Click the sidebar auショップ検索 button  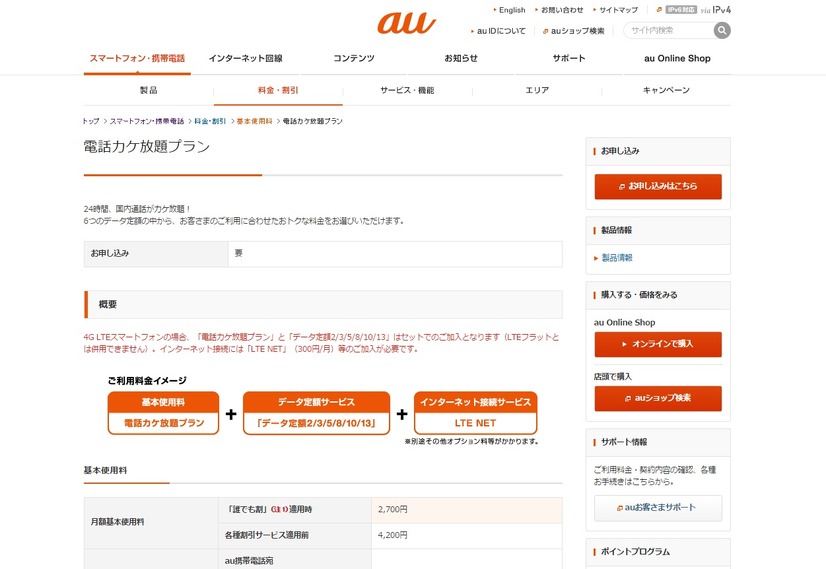point(658,398)
